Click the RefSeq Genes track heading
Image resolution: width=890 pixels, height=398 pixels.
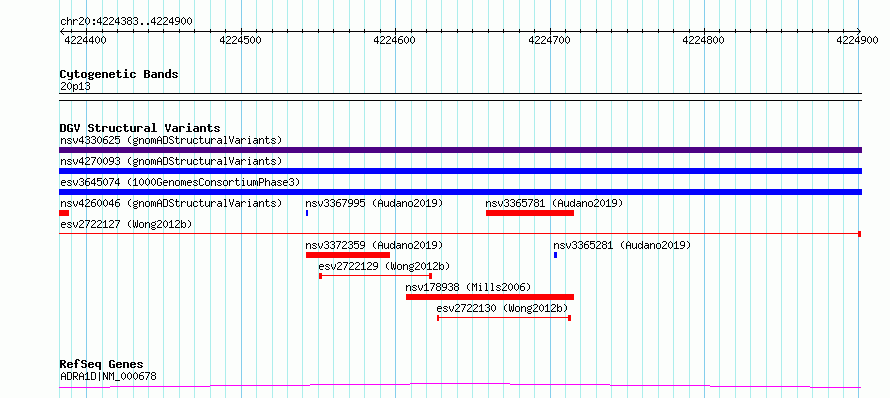point(101,365)
